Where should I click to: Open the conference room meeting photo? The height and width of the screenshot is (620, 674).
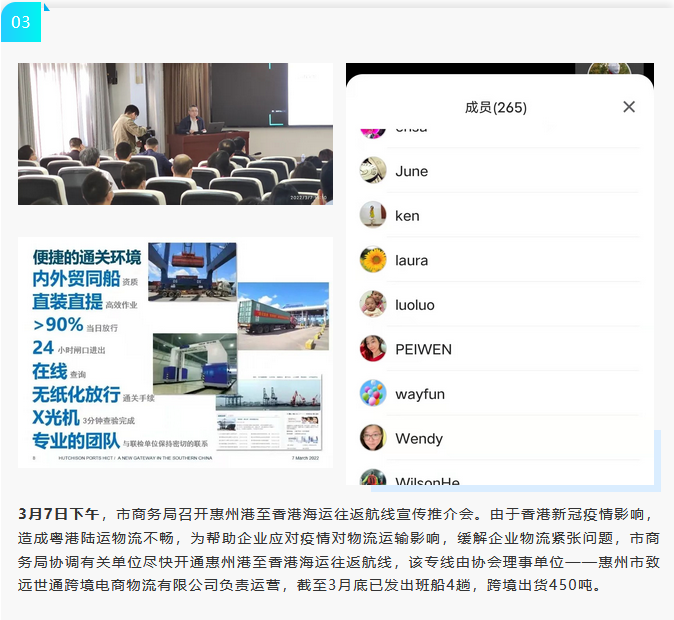click(x=175, y=134)
